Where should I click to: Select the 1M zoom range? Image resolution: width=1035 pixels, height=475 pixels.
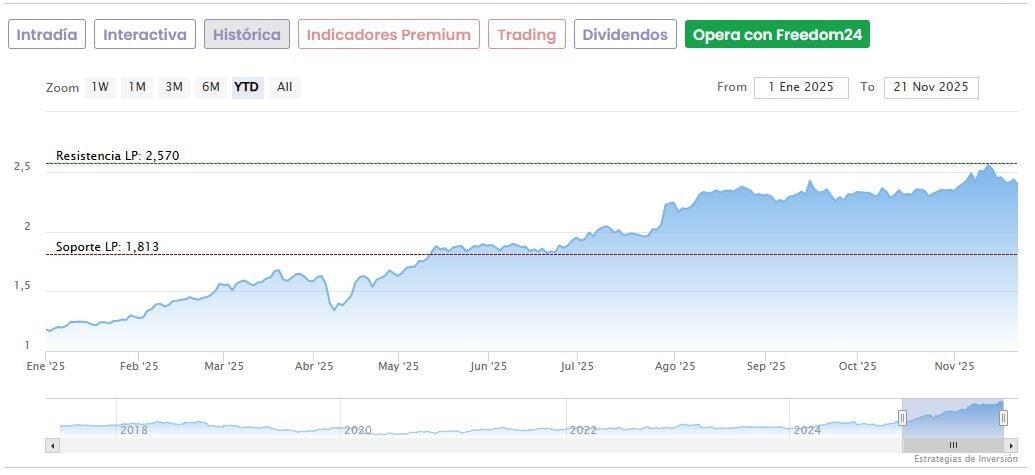[137, 87]
